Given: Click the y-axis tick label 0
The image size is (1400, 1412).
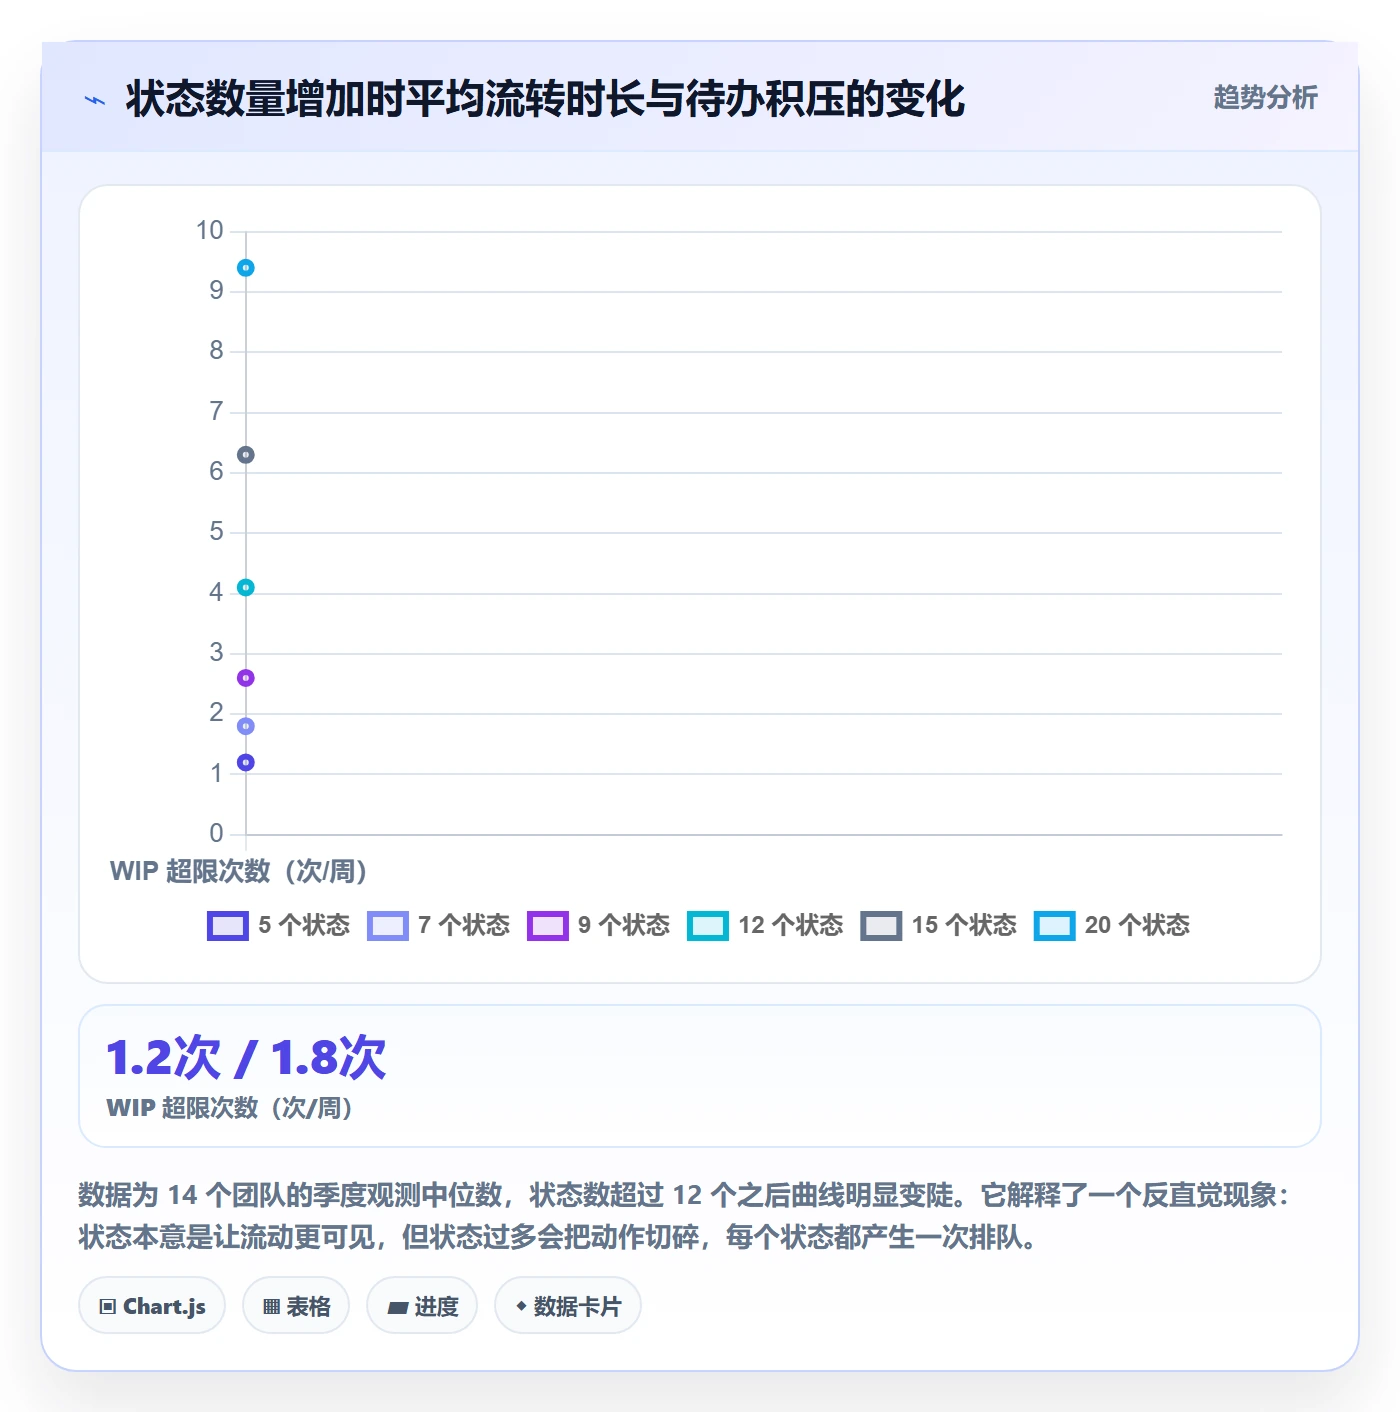Looking at the screenshot, I should pos(216,833).
